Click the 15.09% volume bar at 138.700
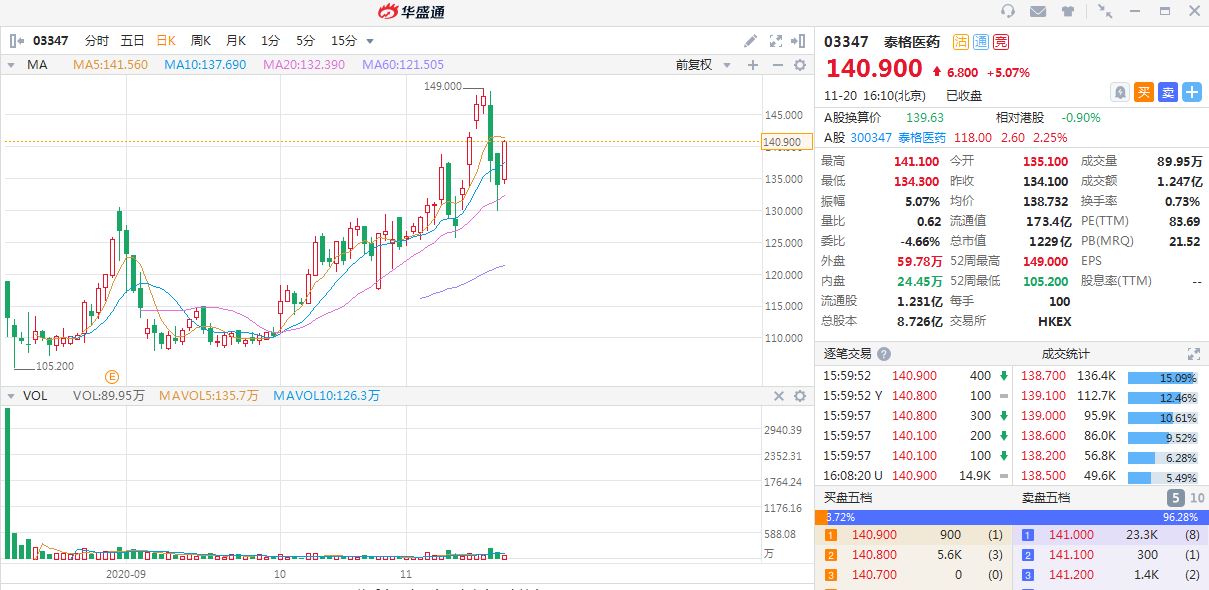This screenshot has height=590, width=1209. (1162, 378)
